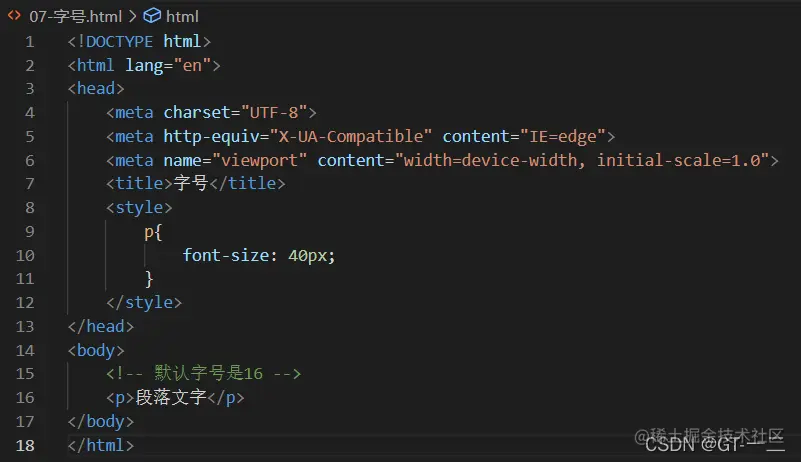801x462 pixels.
Task: Click line number 18 in the gutter
Action: (x=25, y=445)
